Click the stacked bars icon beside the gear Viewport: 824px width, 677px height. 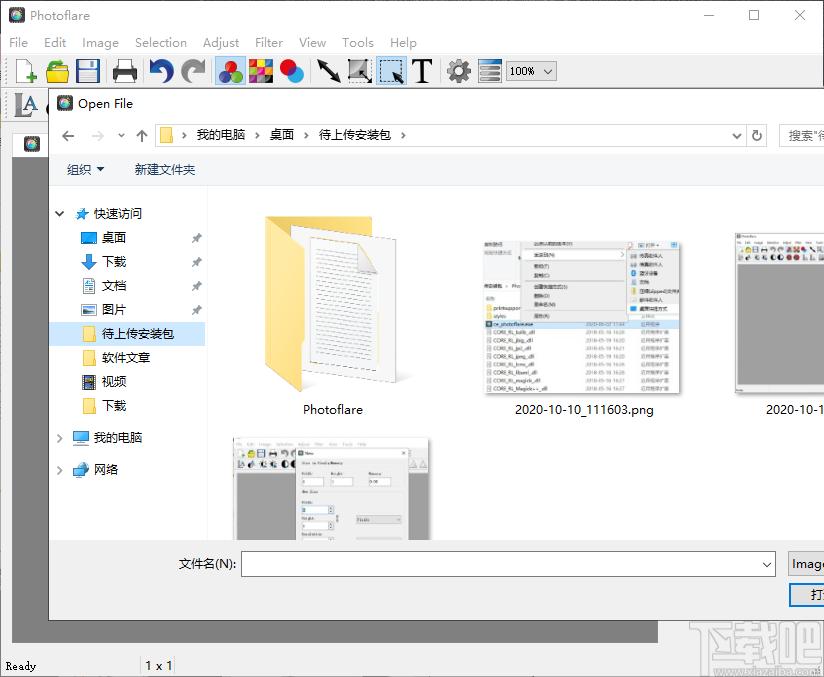pyautogui.click(x=490, y=71)
